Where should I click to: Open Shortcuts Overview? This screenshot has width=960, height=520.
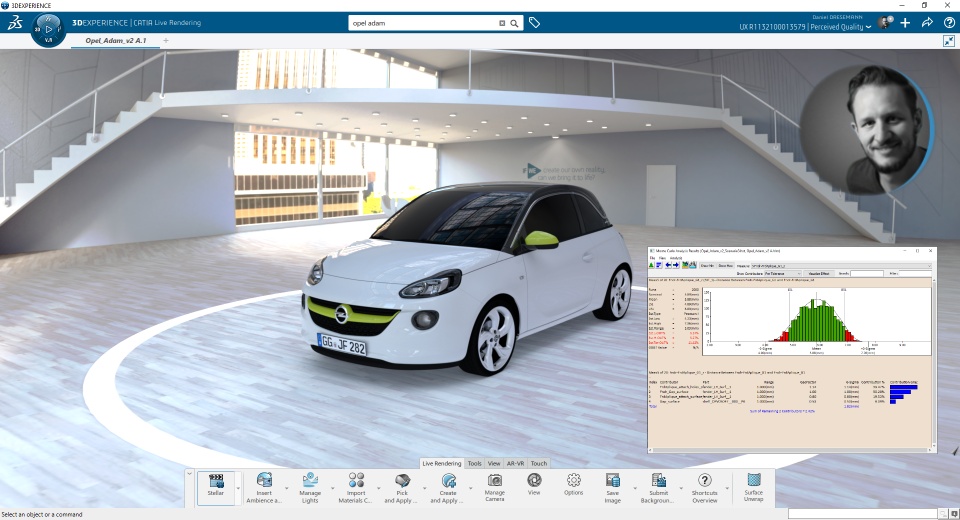click(705, 488)
